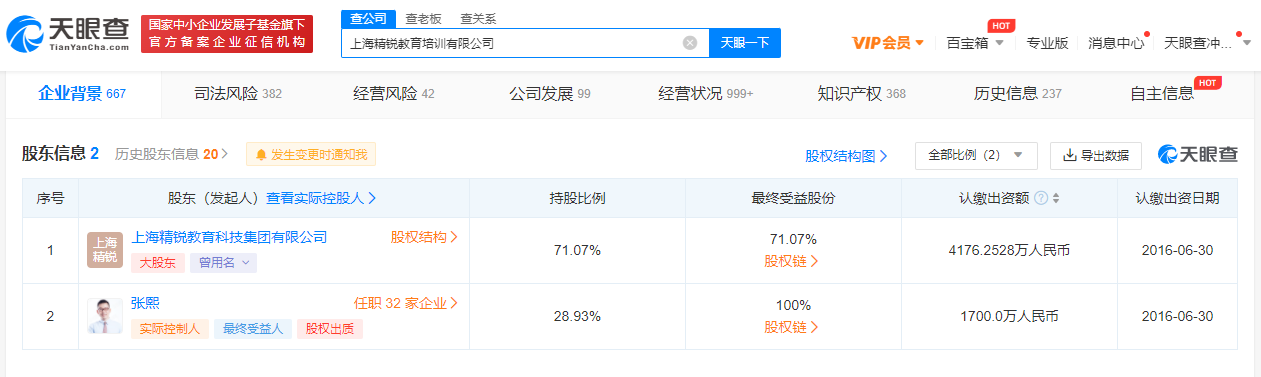
Task: Expand the 全部比例 (2) dropdown
Action: point(976,155)
